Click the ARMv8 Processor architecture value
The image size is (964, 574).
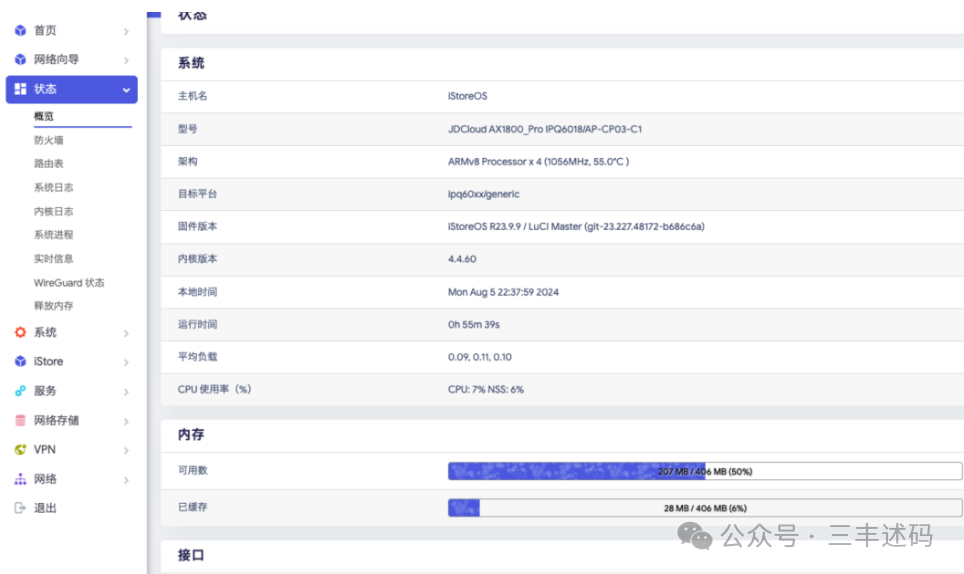pyautogui.click(x=539, y=162)
